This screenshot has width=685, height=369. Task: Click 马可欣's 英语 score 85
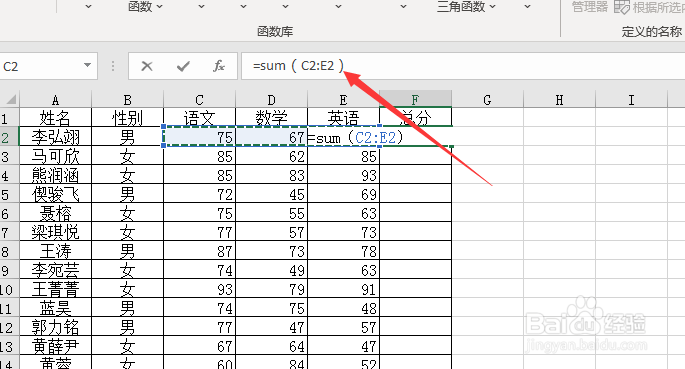[x=343, y=156]
